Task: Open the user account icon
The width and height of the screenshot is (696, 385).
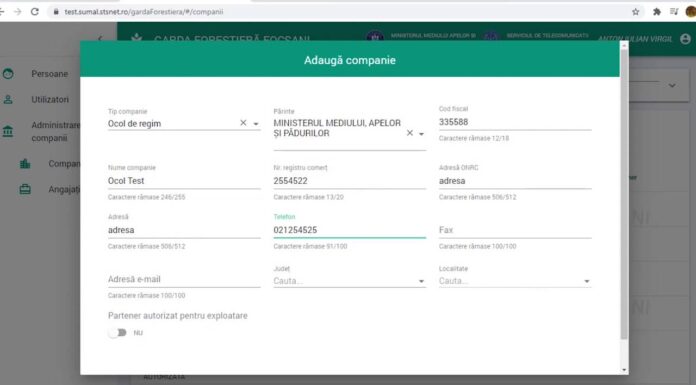Action: [685, 39]
